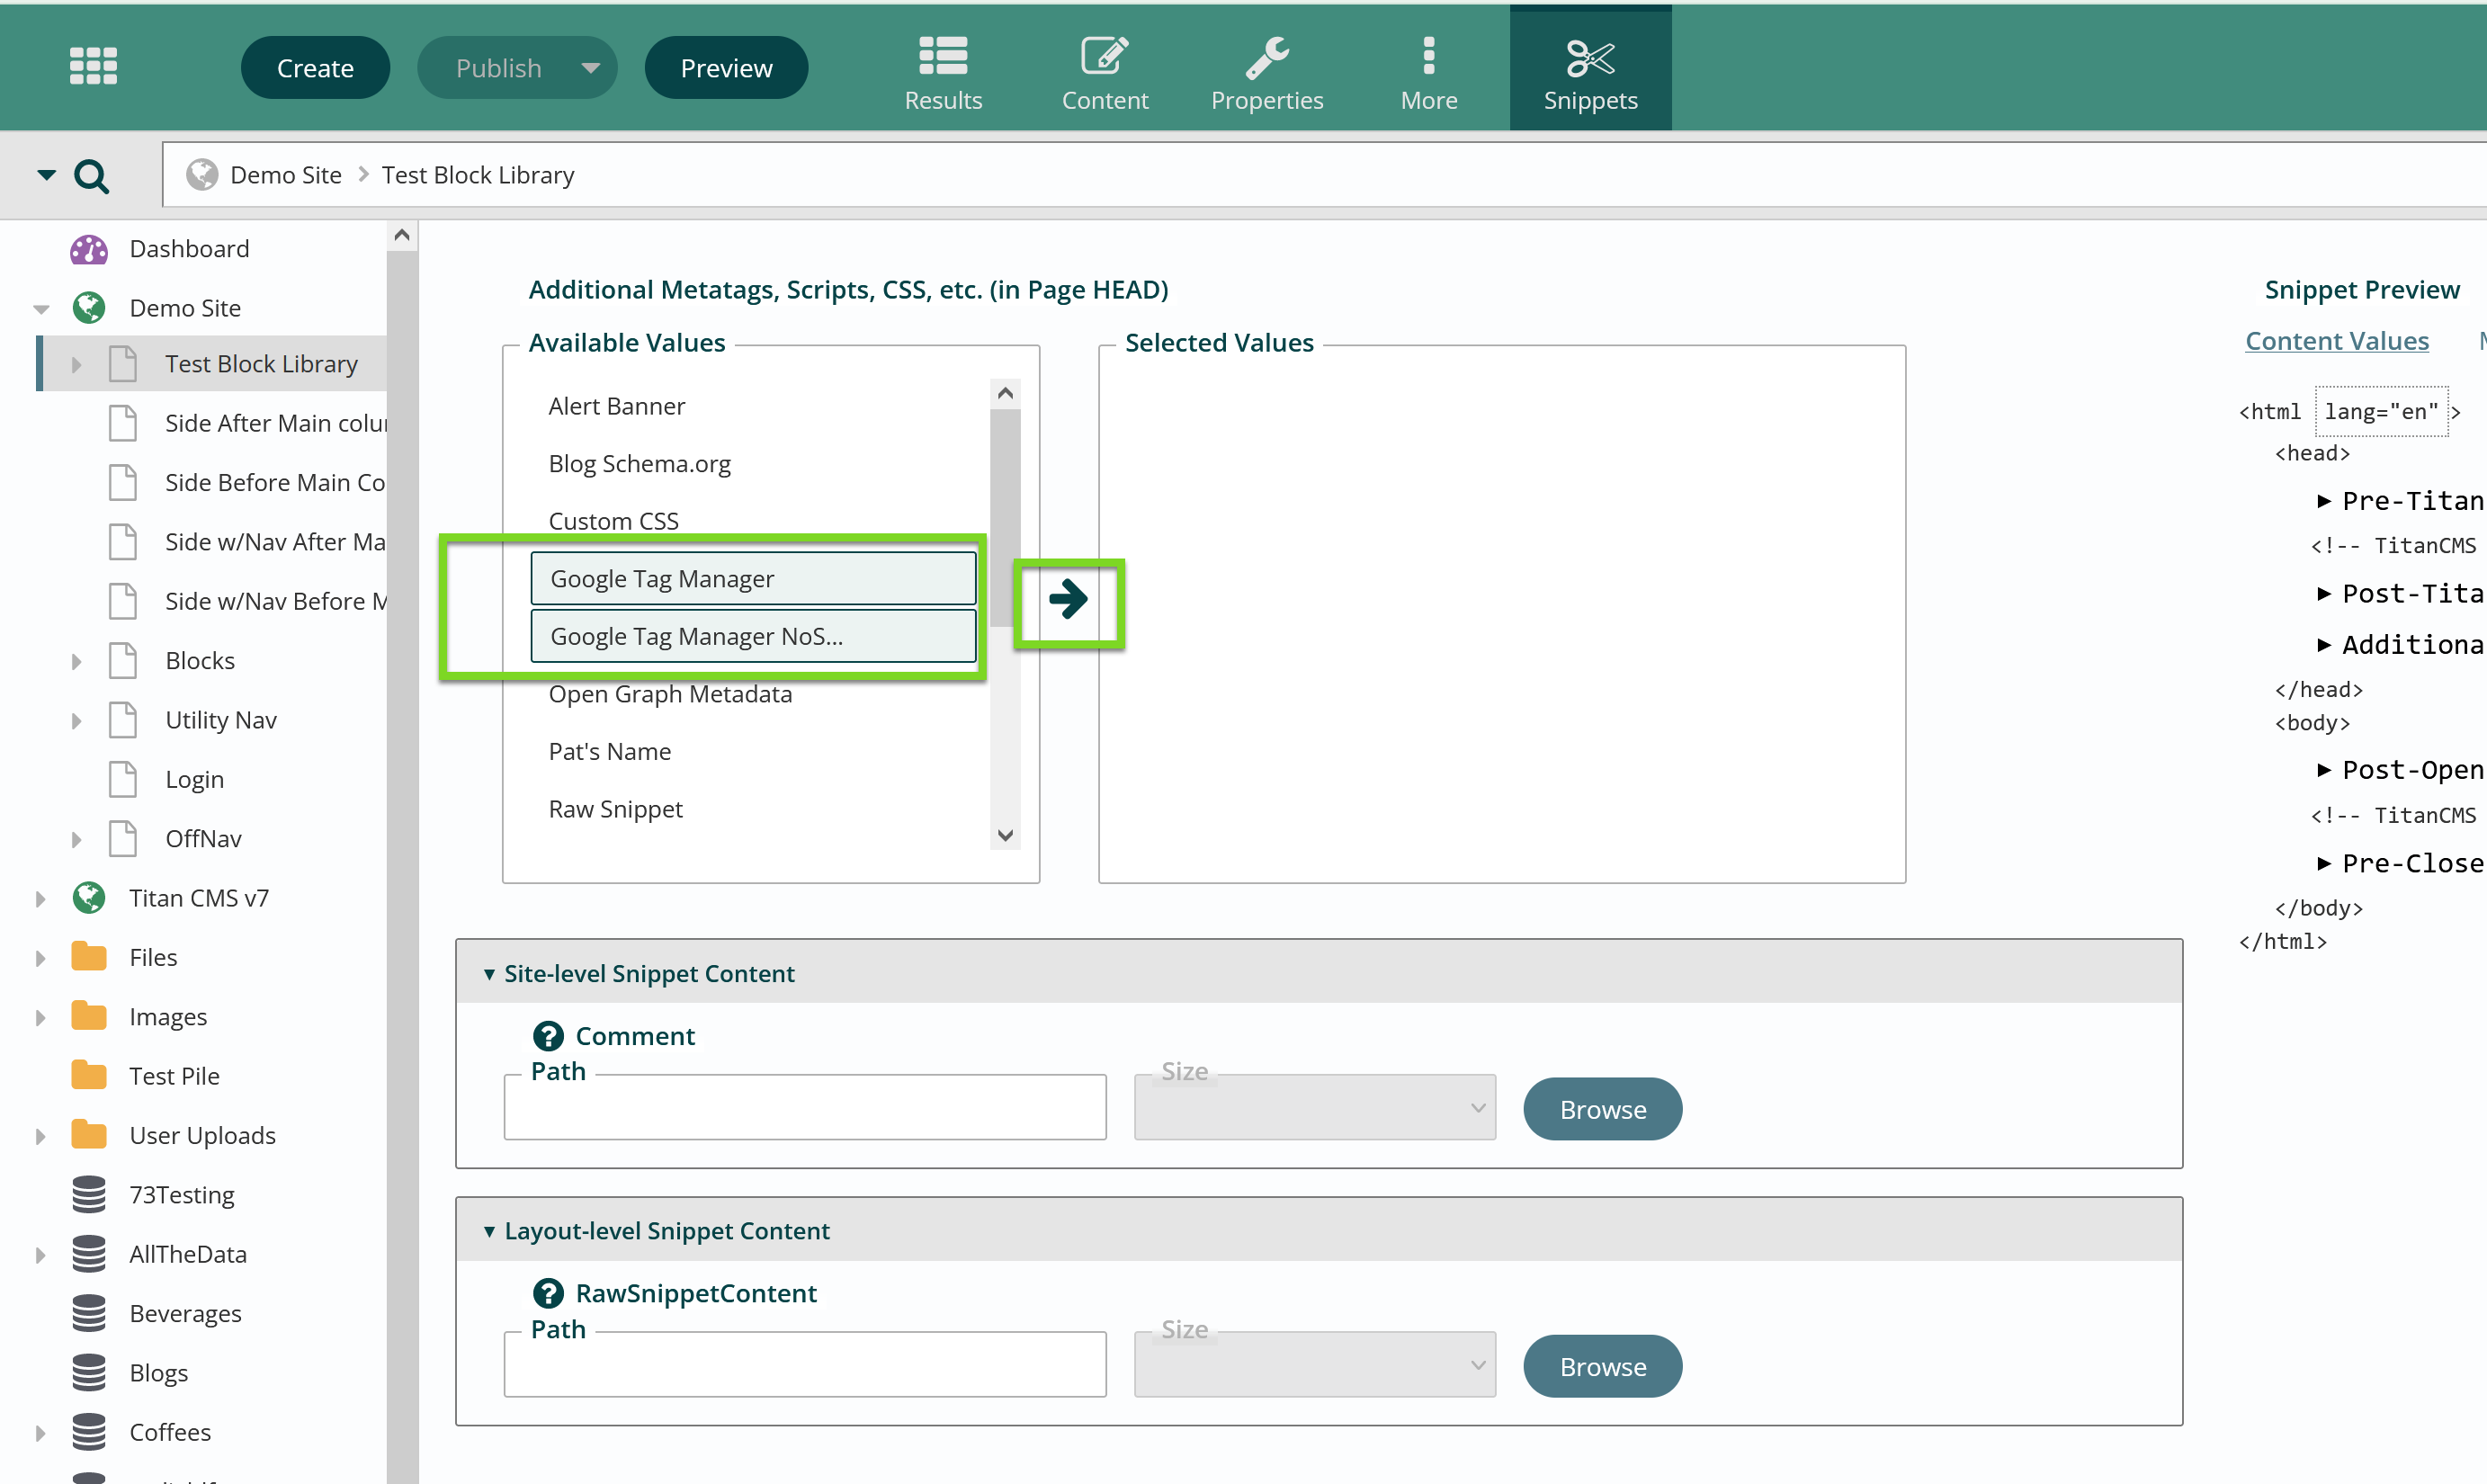
Task: Select the Side After Main column page
Action: tap(275, 423)
